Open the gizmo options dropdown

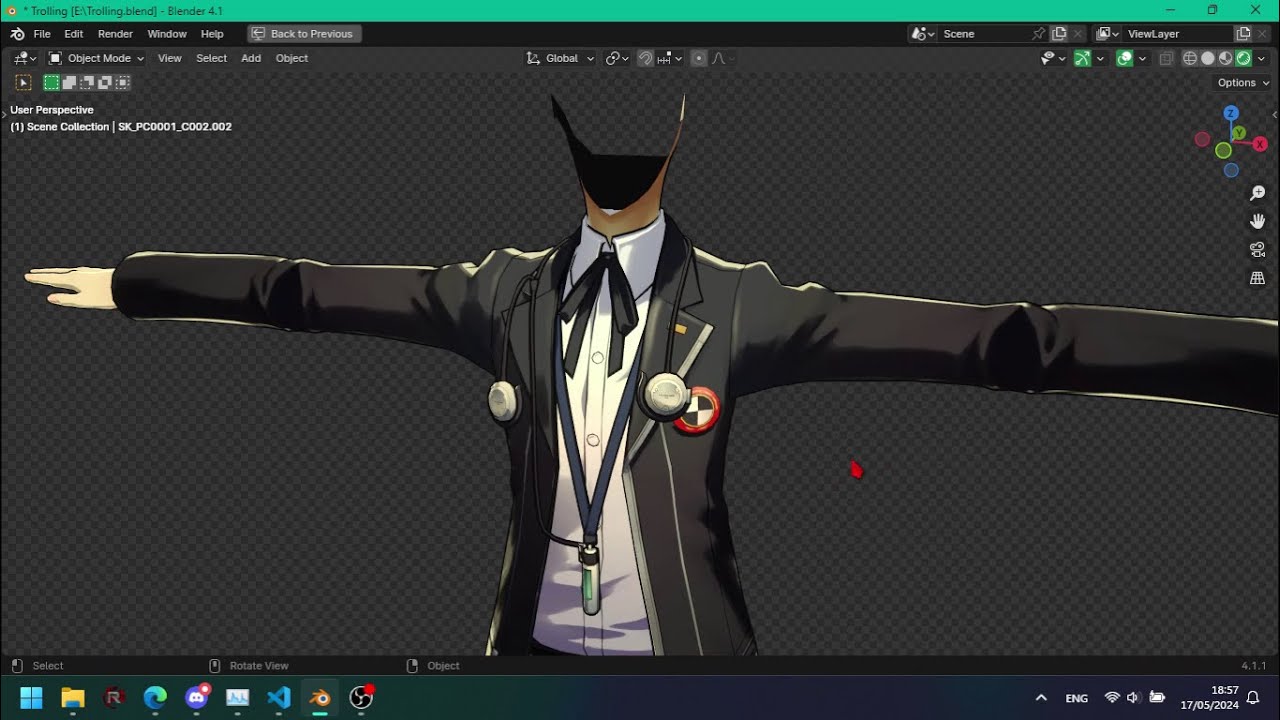[1100, 58]
